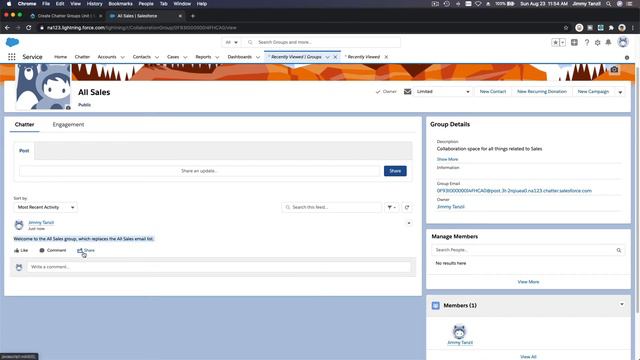Click the browser reload button
The image size is (640, 360).
29,28
